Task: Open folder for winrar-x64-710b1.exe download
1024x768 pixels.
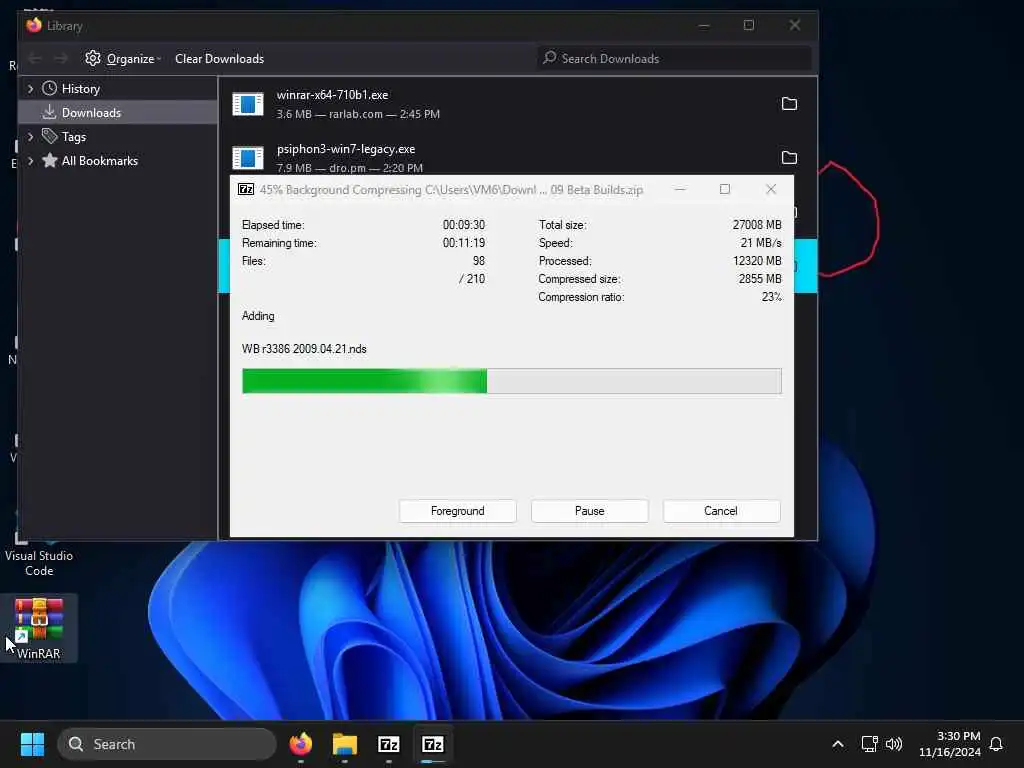Action: point(789,104)
